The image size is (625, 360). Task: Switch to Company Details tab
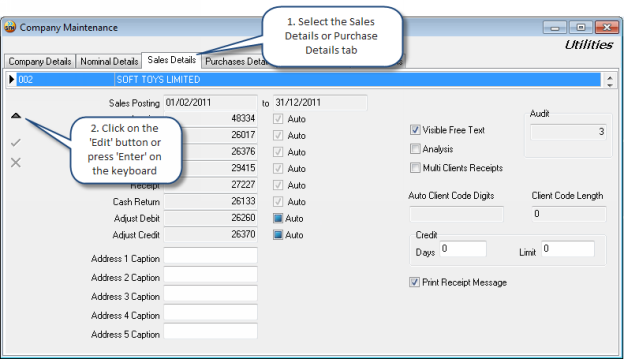pyautogui.click(x=40, y=61)
